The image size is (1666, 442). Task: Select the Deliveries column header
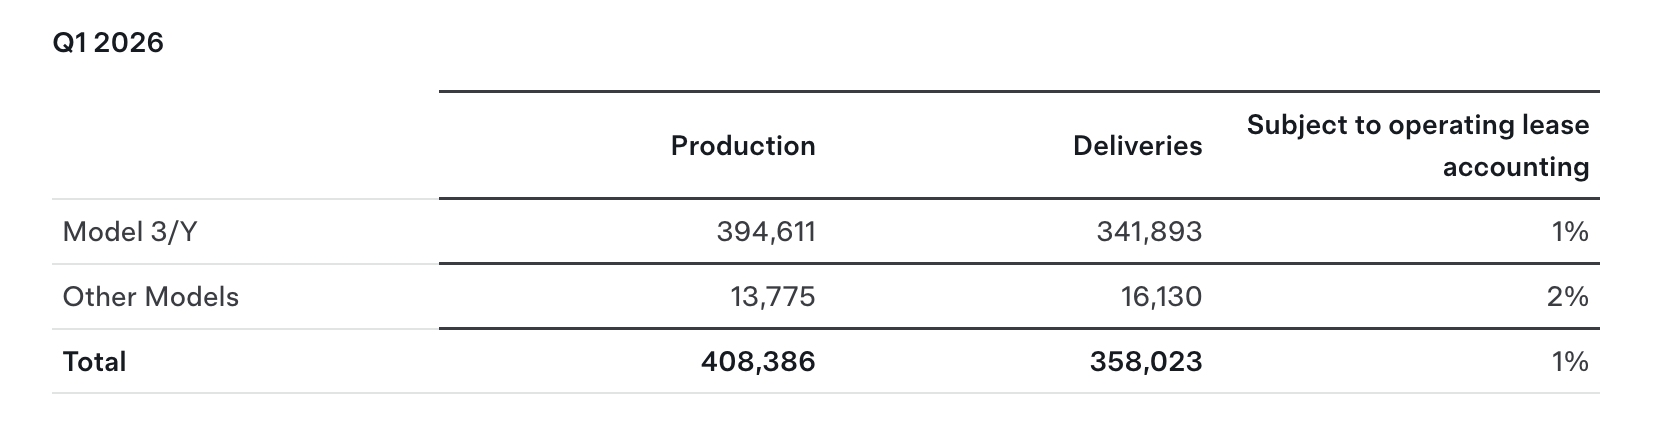[1137, 146]
